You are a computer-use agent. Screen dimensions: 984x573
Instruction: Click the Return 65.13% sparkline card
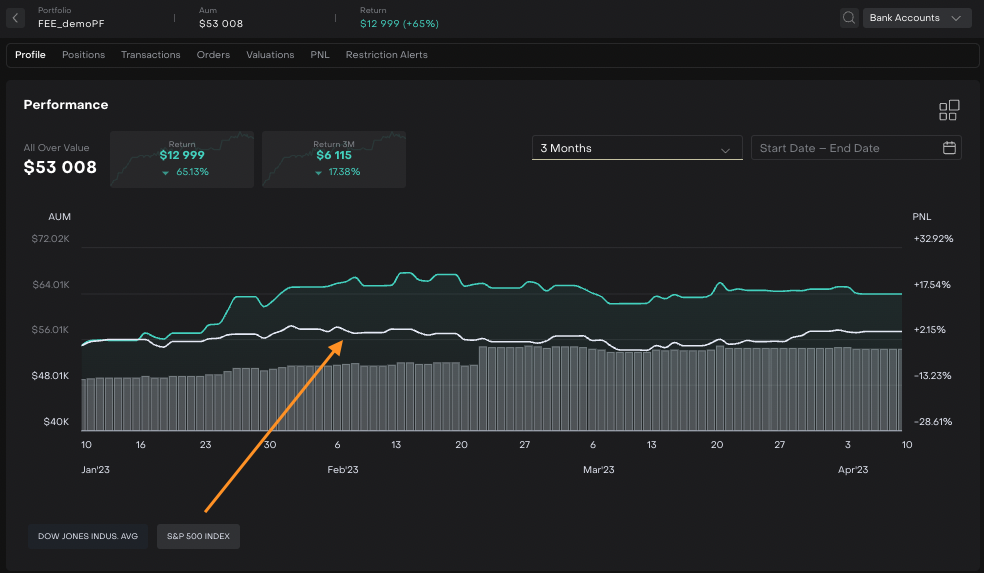(x=181, y=159)
